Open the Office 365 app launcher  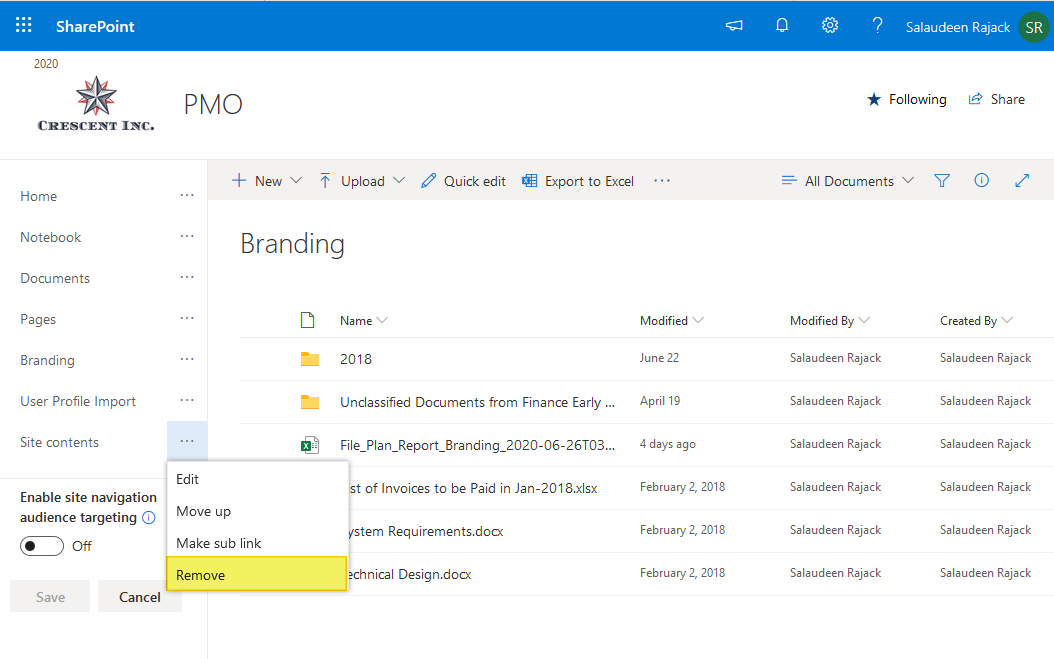coord(22,25)
